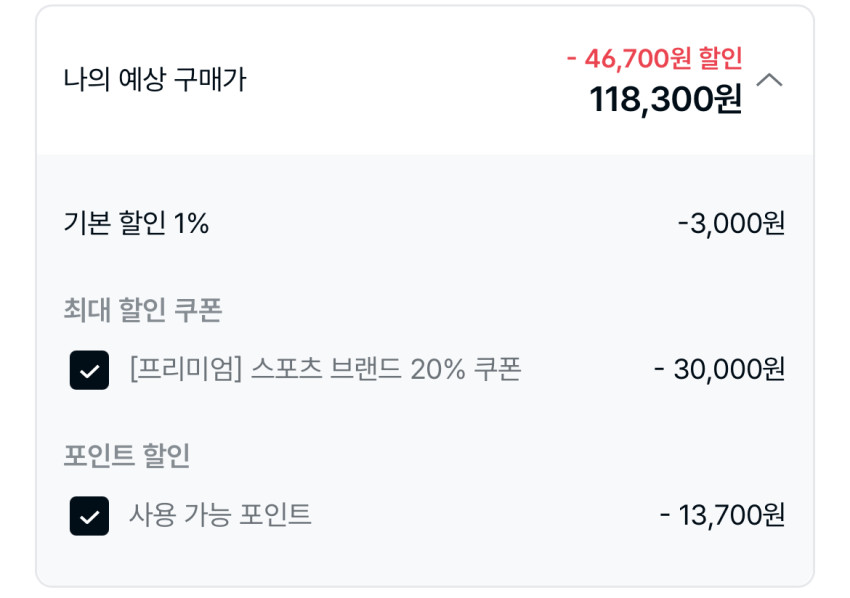
Task: Click the 1% text in basic discount
Action: 192,223
